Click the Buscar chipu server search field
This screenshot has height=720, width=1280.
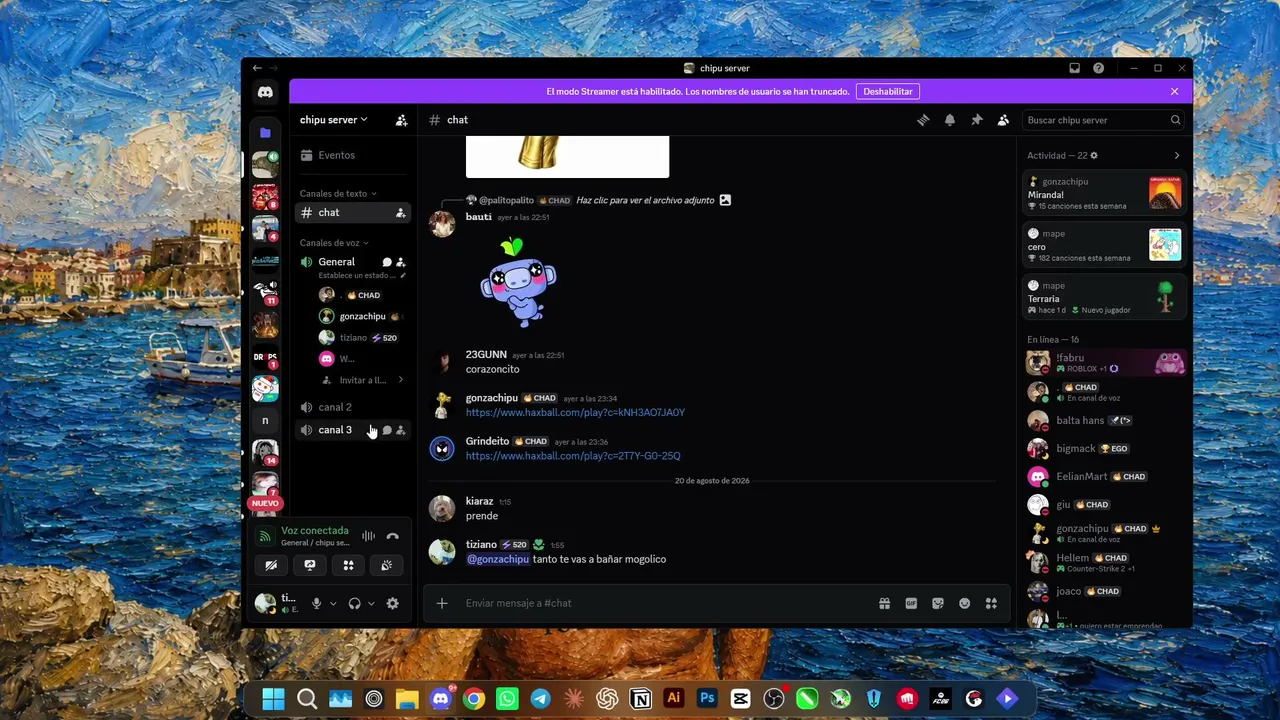tap(1103, 120)
